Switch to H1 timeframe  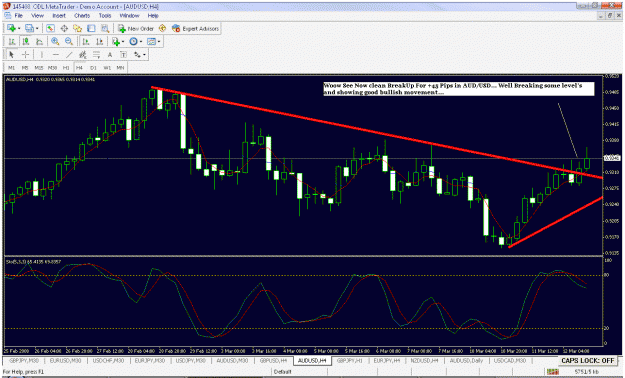click(x=66, y=68)
